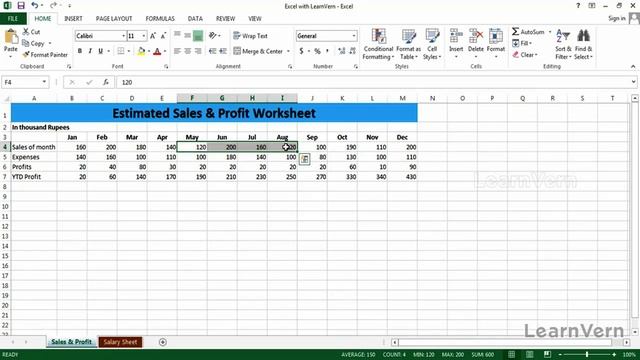Image resolution: width=640 pixels, height=360 pixels.
Task: Open the font size 11 dropdown
Action: point(144,36)
